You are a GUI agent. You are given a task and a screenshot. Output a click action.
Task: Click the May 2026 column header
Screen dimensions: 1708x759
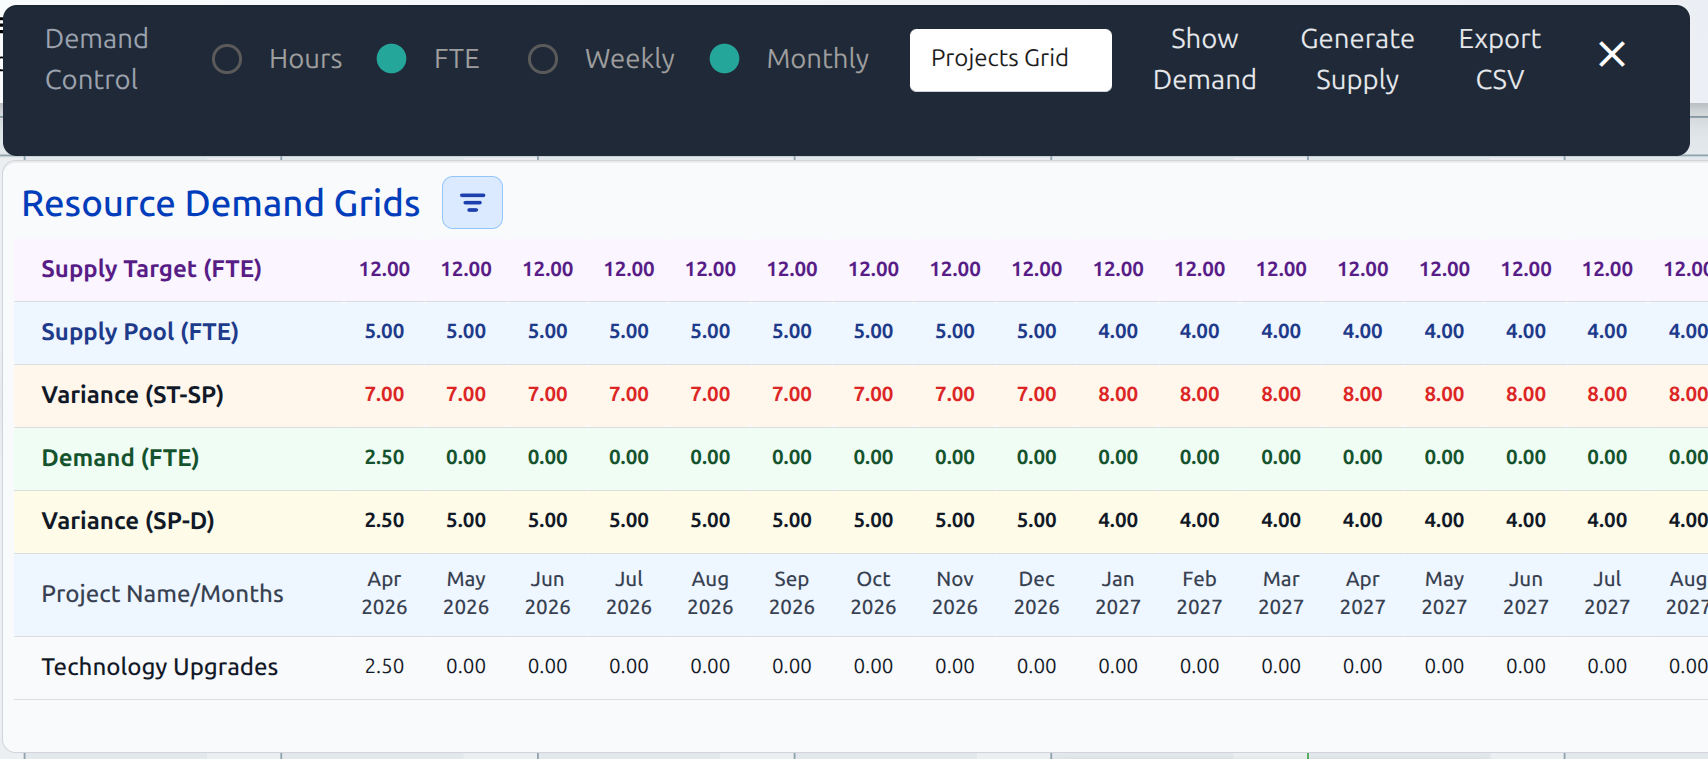(x=466, y=593)
